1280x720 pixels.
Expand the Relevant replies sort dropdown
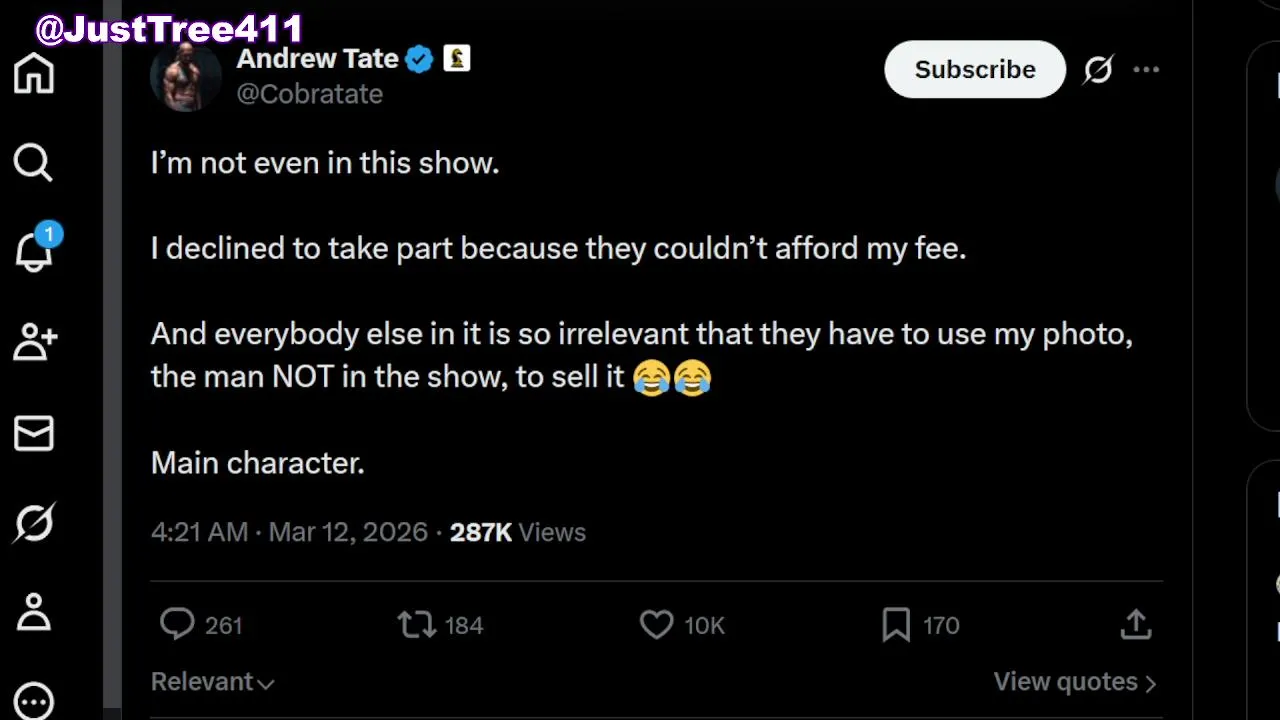click(212, 682)
